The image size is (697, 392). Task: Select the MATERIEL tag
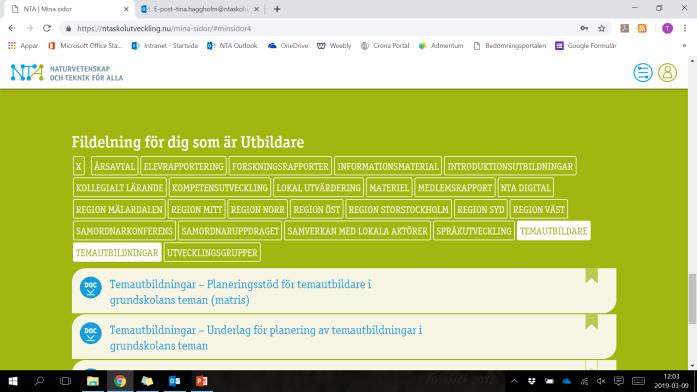[389, 188]
